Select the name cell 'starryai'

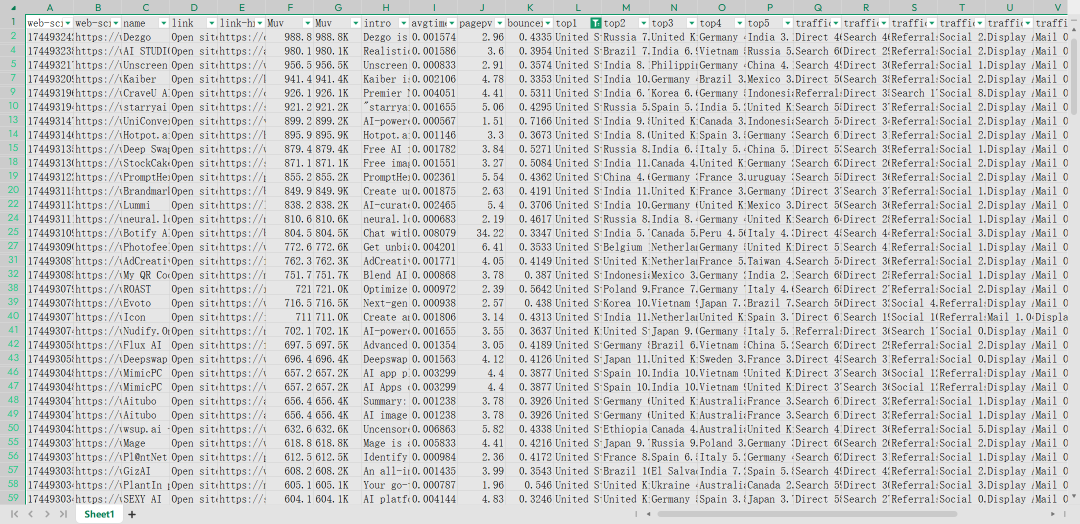click(145, 107)
